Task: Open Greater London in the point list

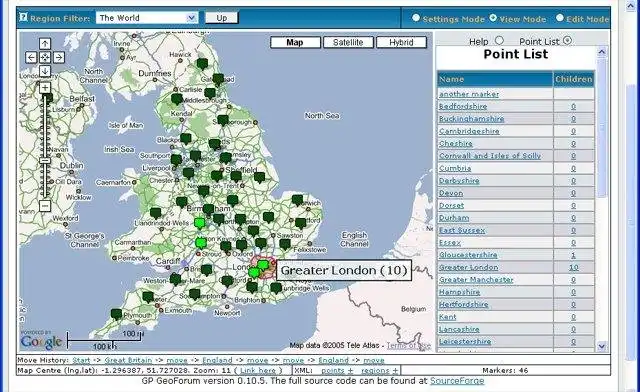Action: click(x=469, y=267)
